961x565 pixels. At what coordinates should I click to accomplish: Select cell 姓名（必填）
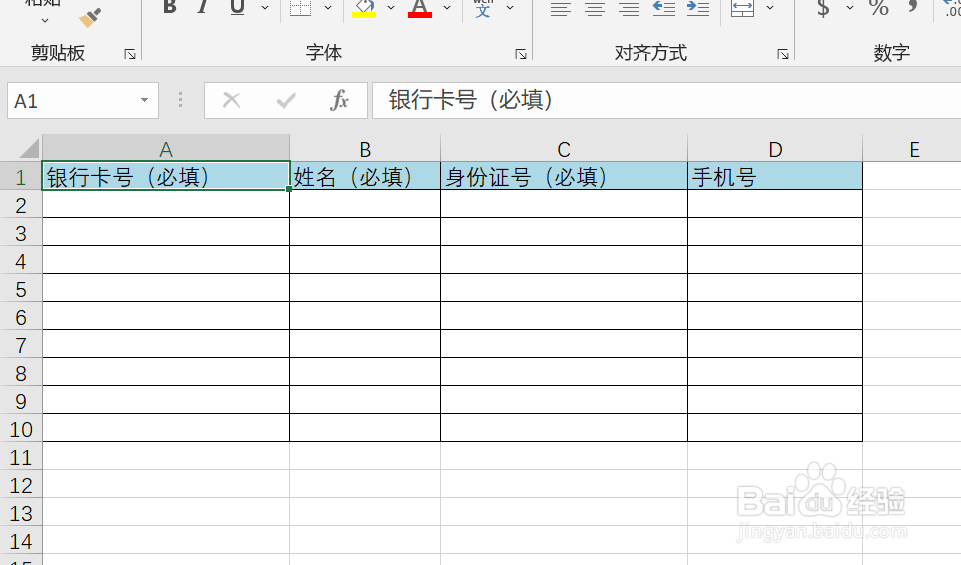(365, 176)
